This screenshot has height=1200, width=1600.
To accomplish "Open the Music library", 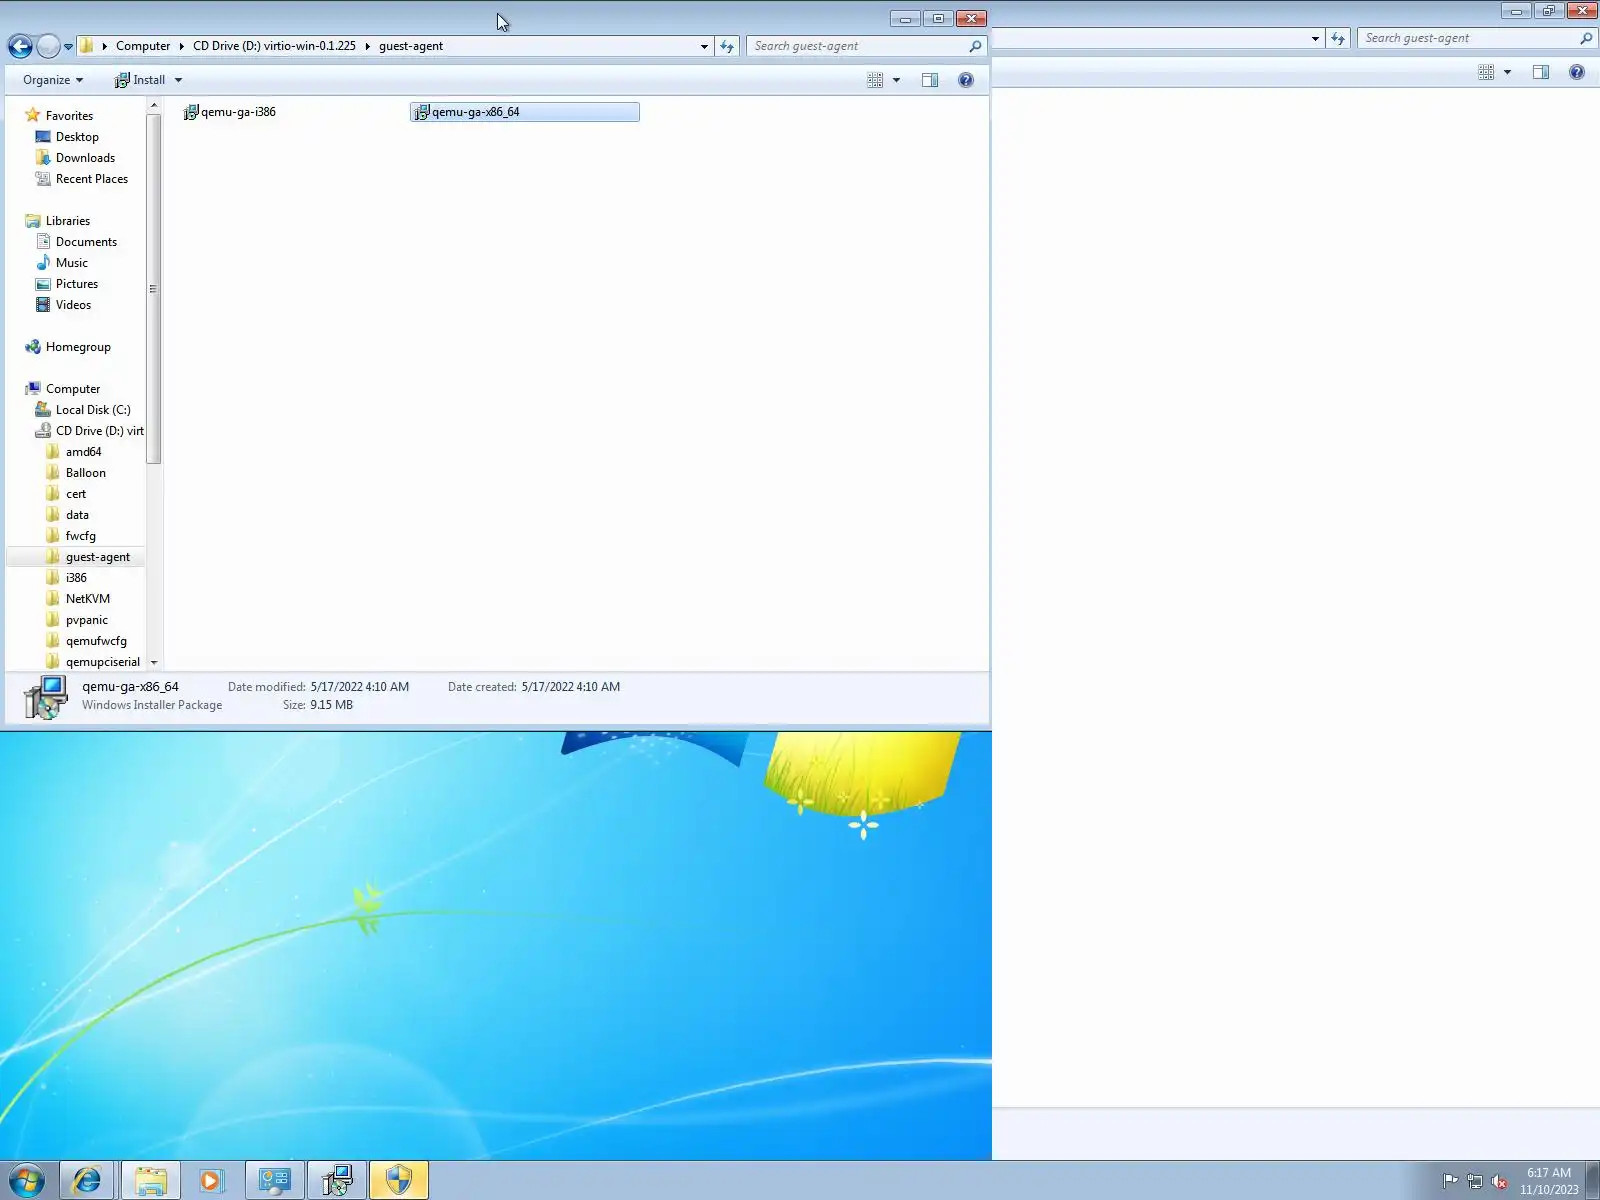I will click(72, 263).
